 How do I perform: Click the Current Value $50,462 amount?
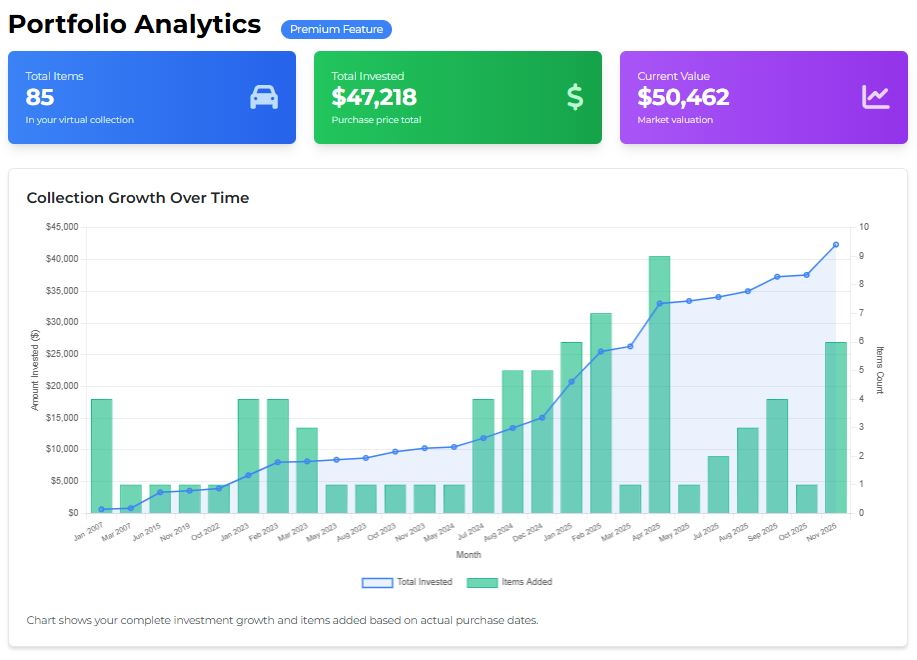coord(683,97)
